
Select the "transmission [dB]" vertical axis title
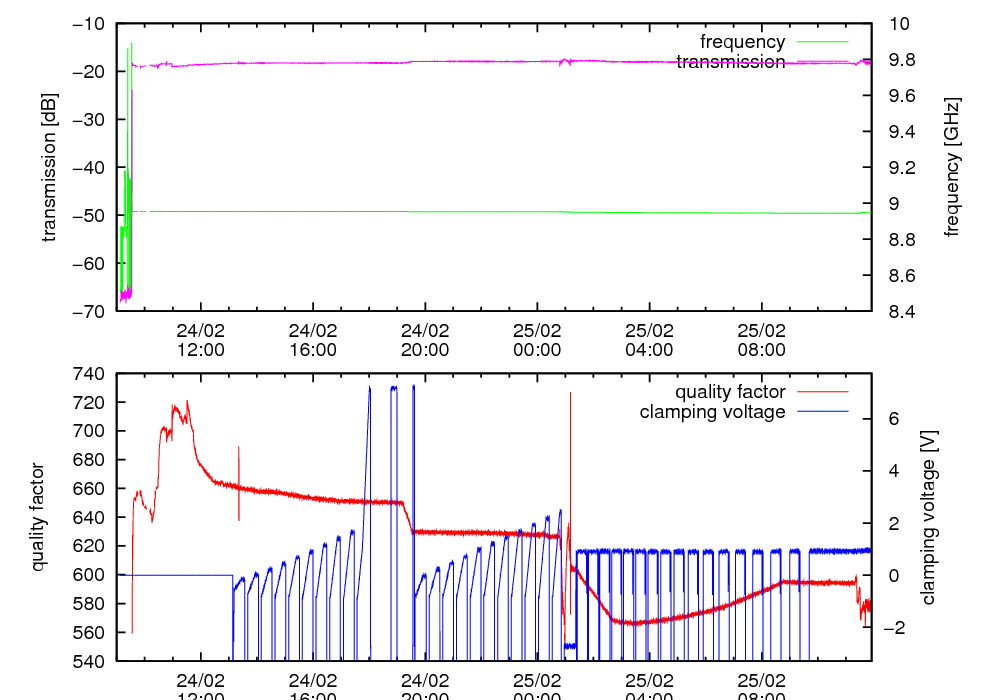pos(50,167)
